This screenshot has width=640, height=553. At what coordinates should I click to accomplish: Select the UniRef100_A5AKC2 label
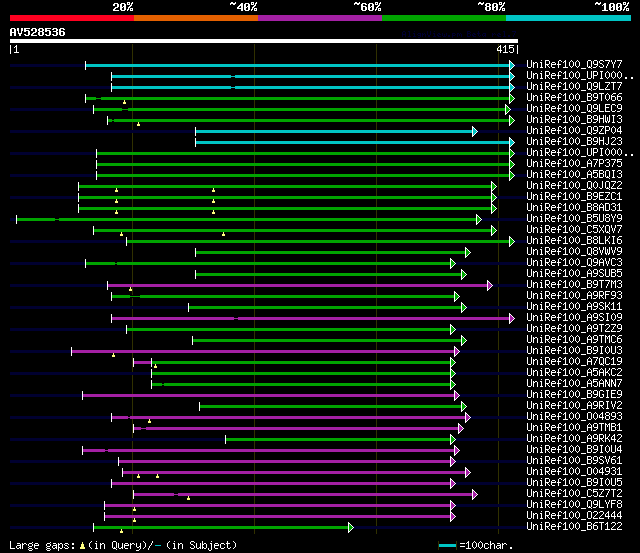click(x=574, y=373)
